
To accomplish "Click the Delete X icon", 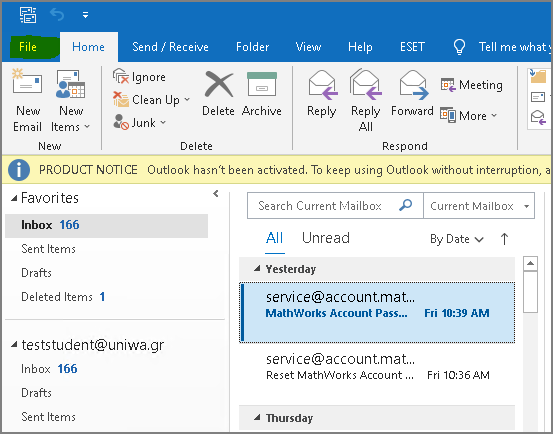I will click(219, 84).
